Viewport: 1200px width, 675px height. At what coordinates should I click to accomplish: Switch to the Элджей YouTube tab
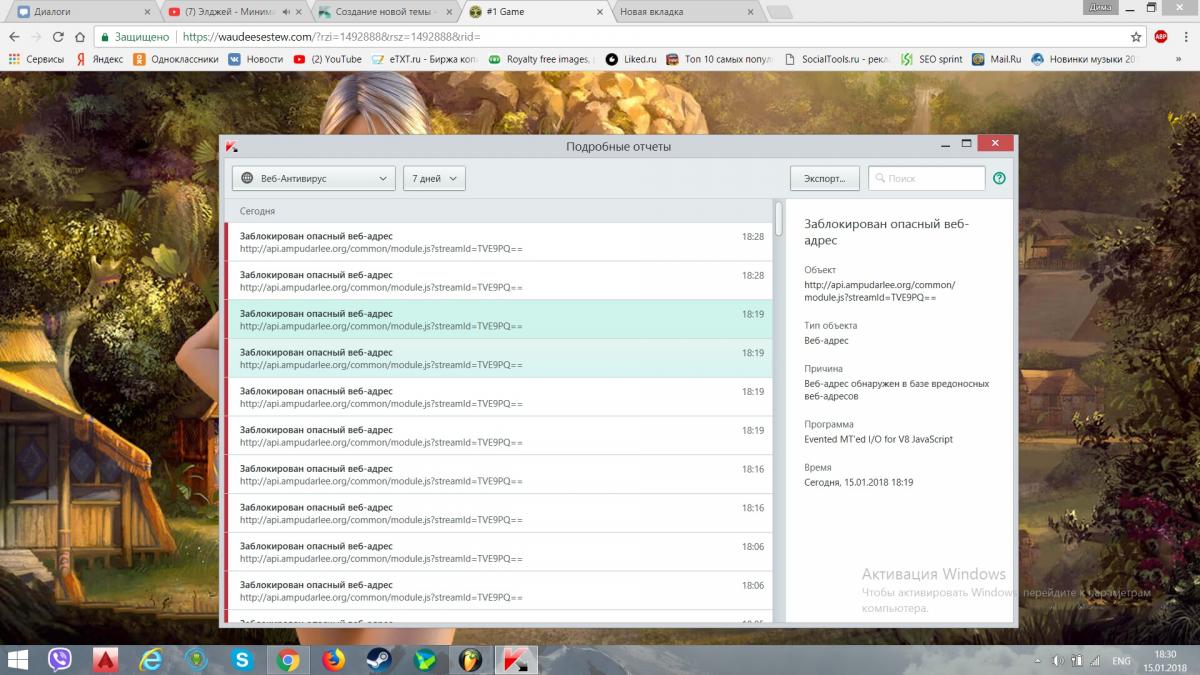[236, 12]
